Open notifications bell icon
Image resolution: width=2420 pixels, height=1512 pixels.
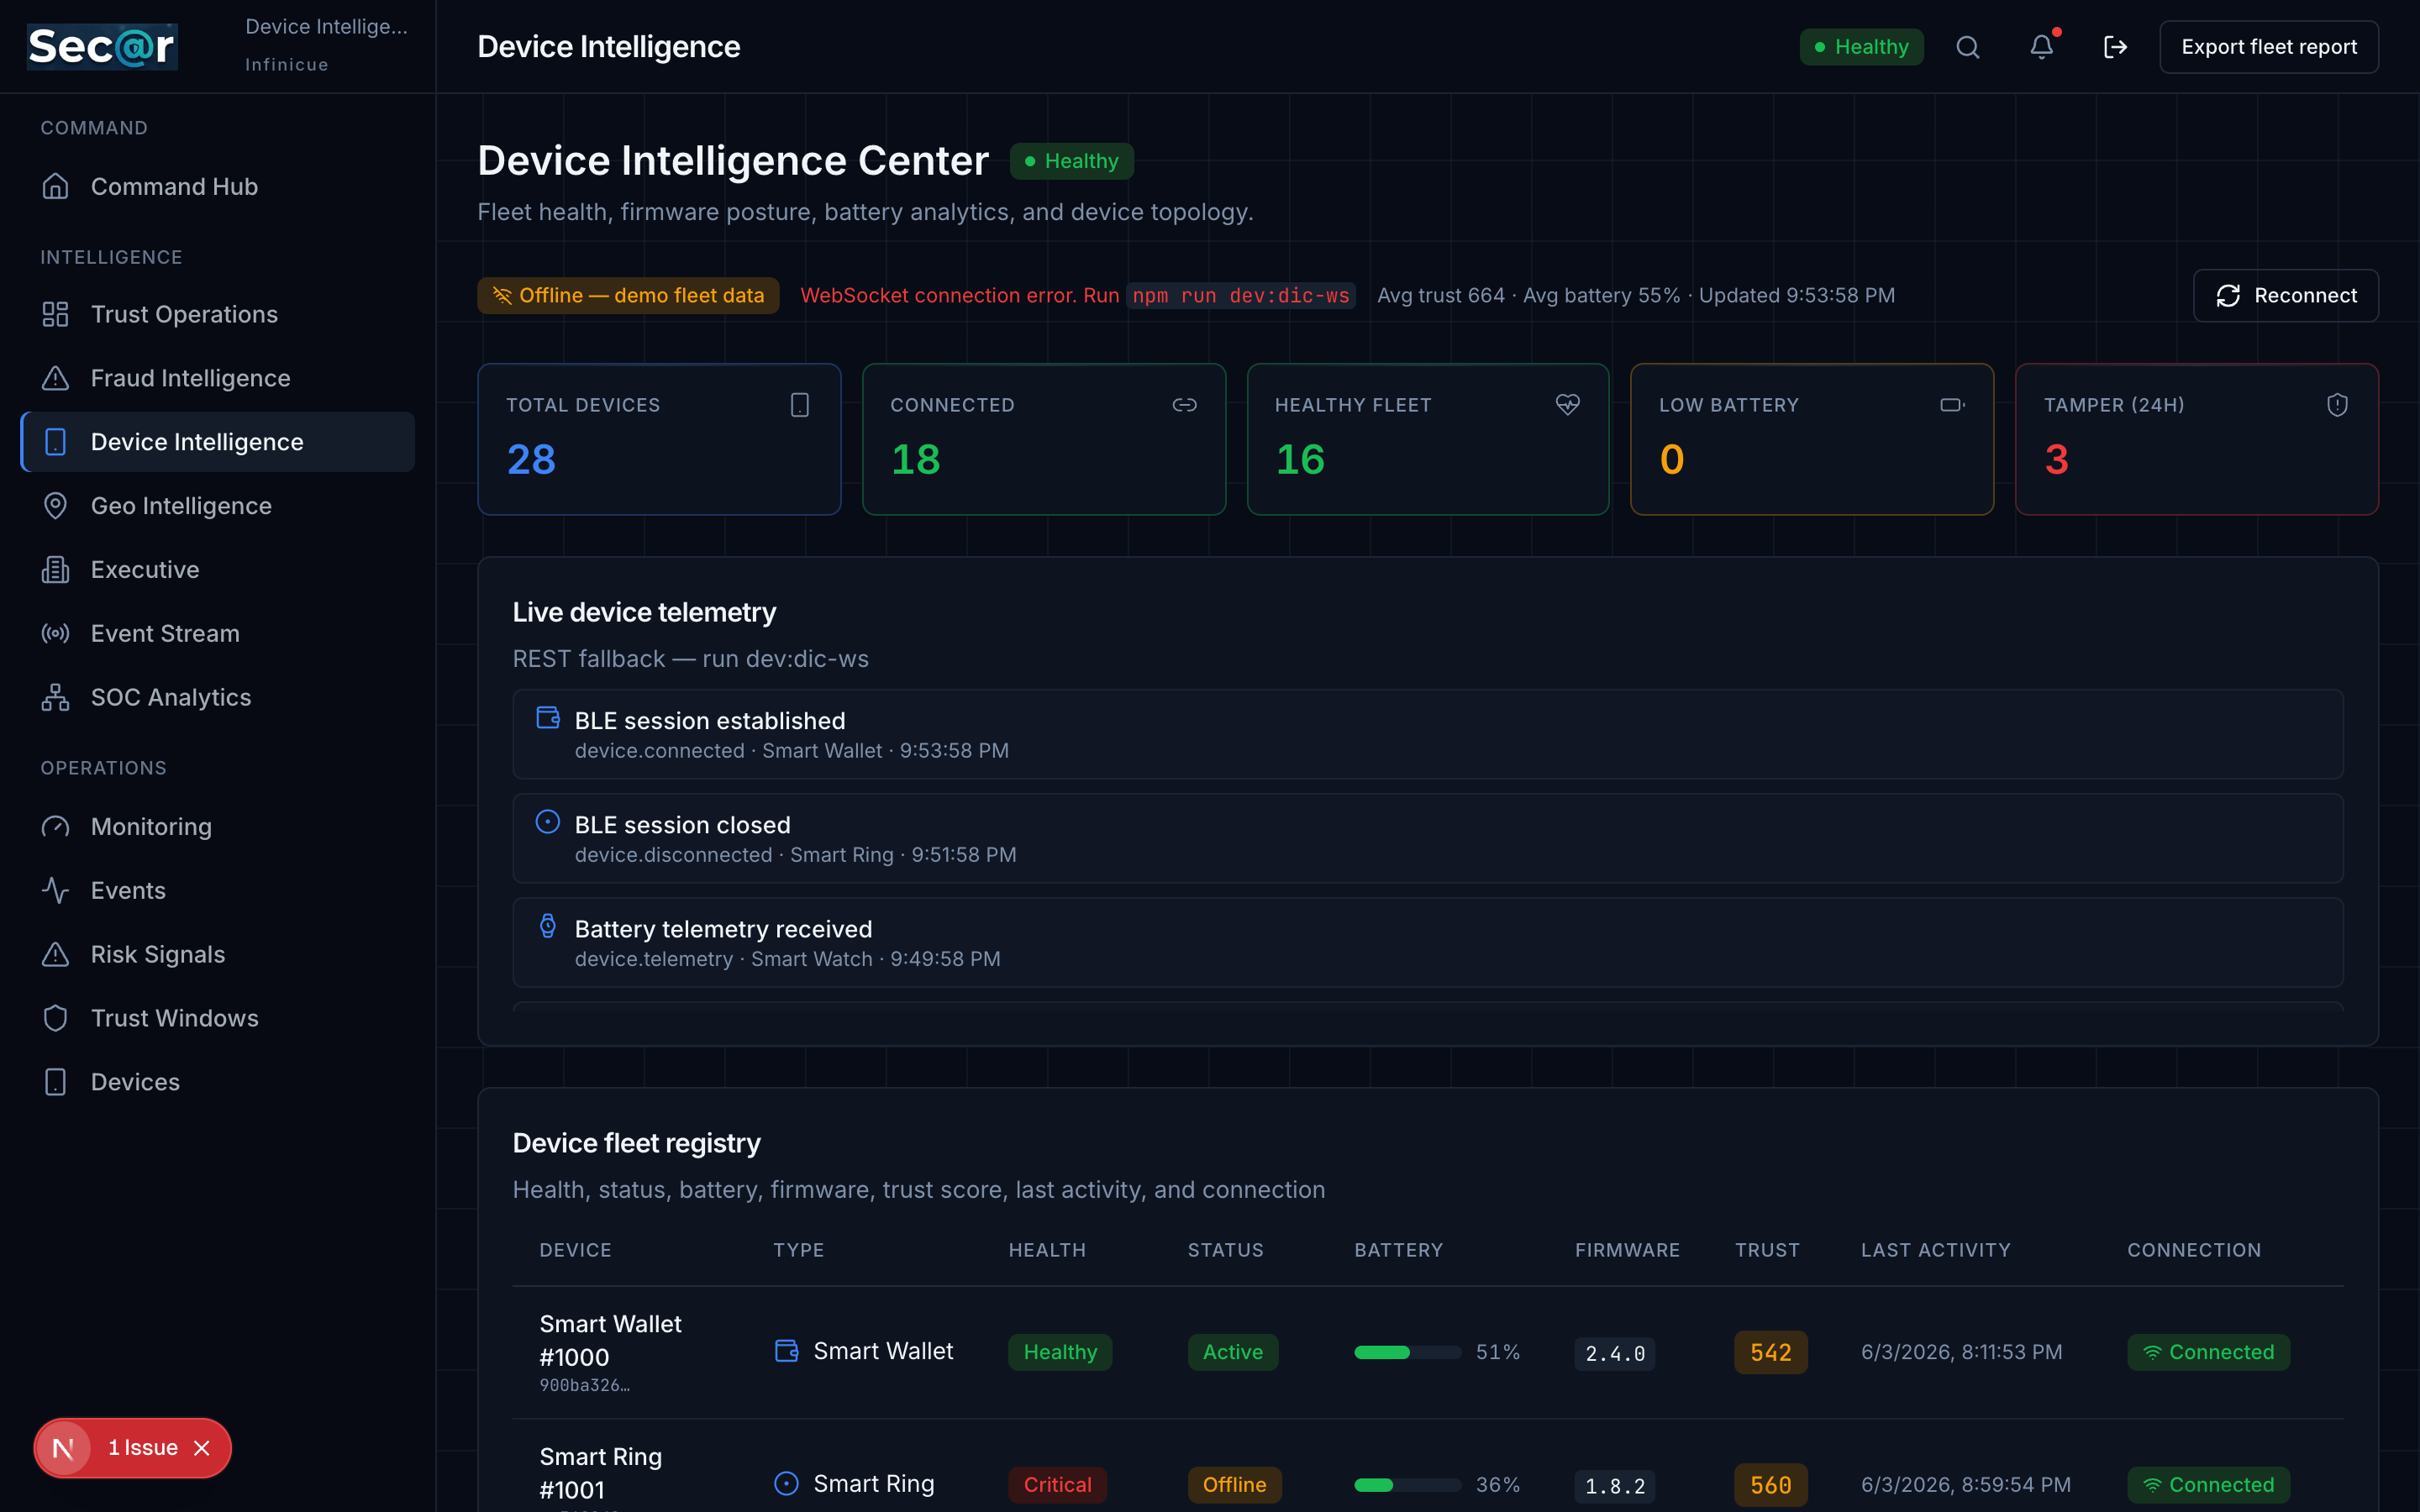2041,47
